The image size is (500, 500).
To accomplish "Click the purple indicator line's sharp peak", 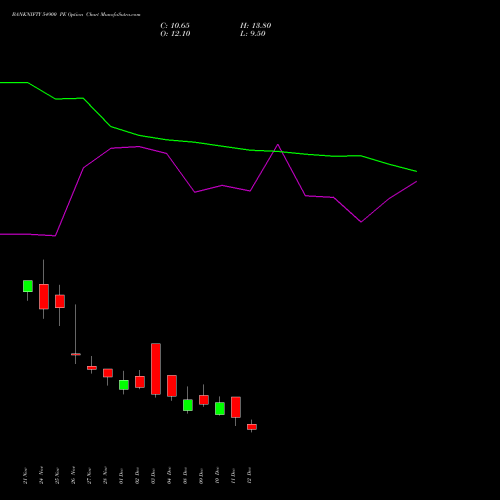I will (x=278, y=145).
